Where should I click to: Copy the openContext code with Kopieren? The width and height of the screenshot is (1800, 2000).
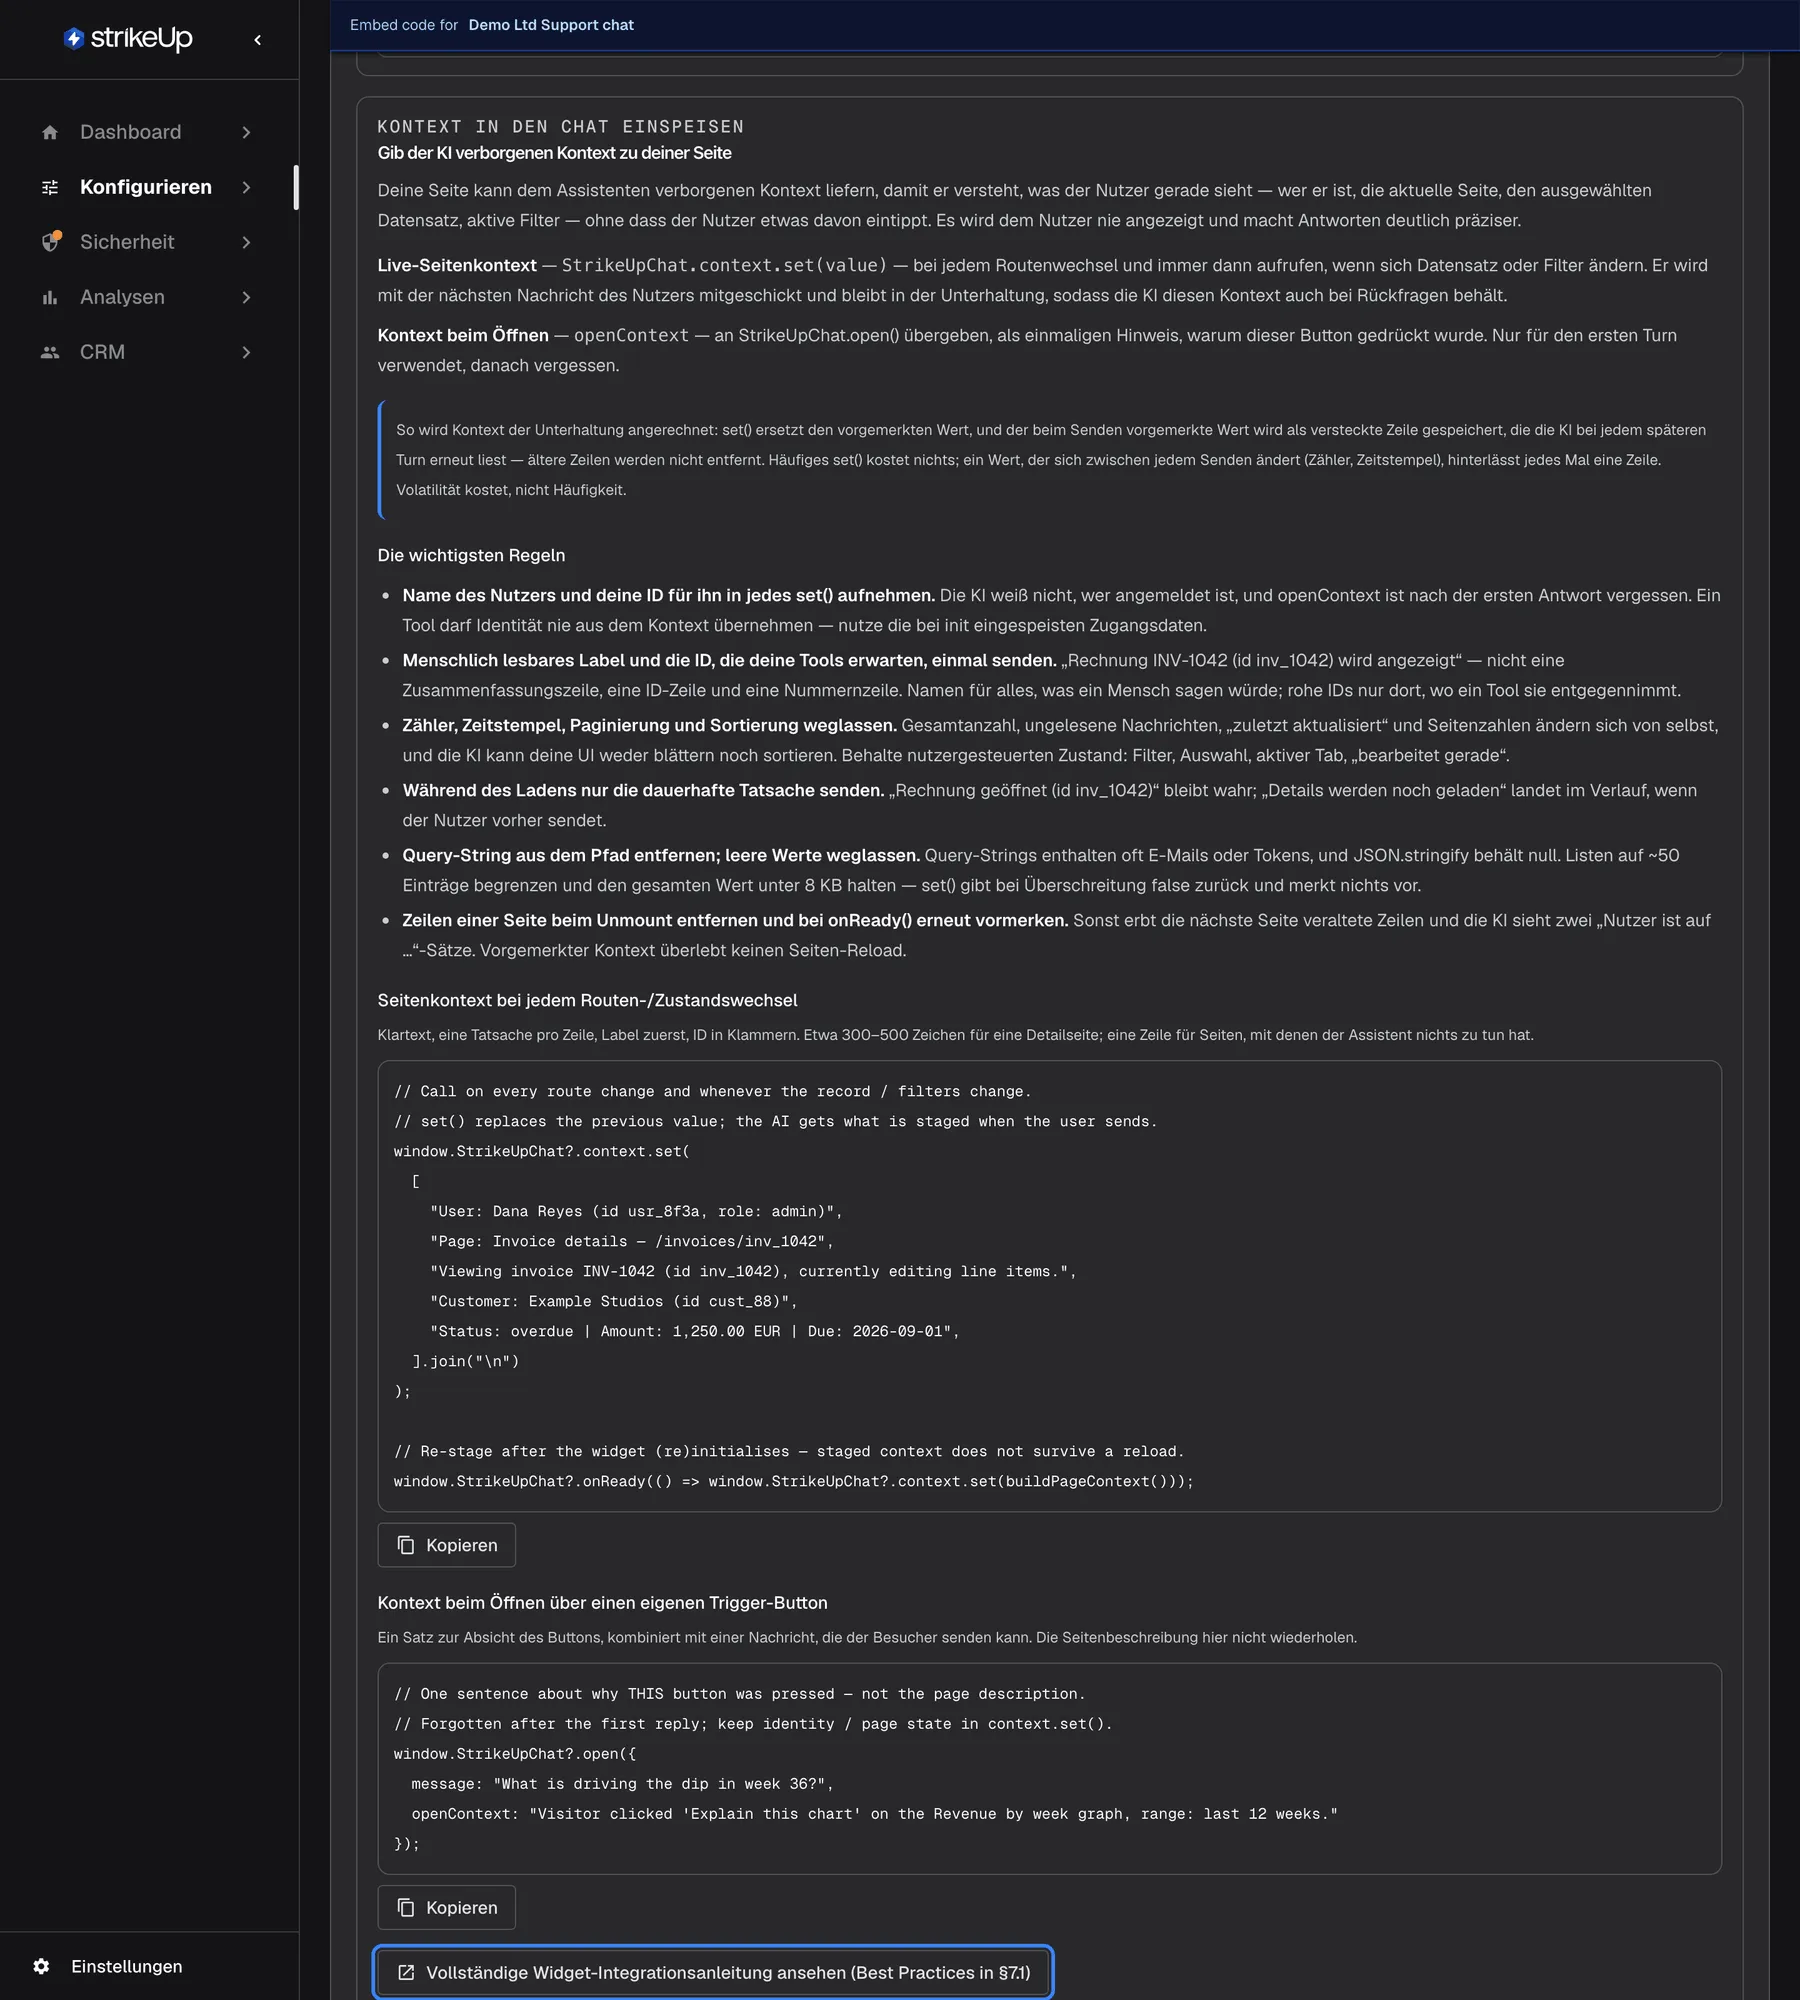coord(446,1907)
